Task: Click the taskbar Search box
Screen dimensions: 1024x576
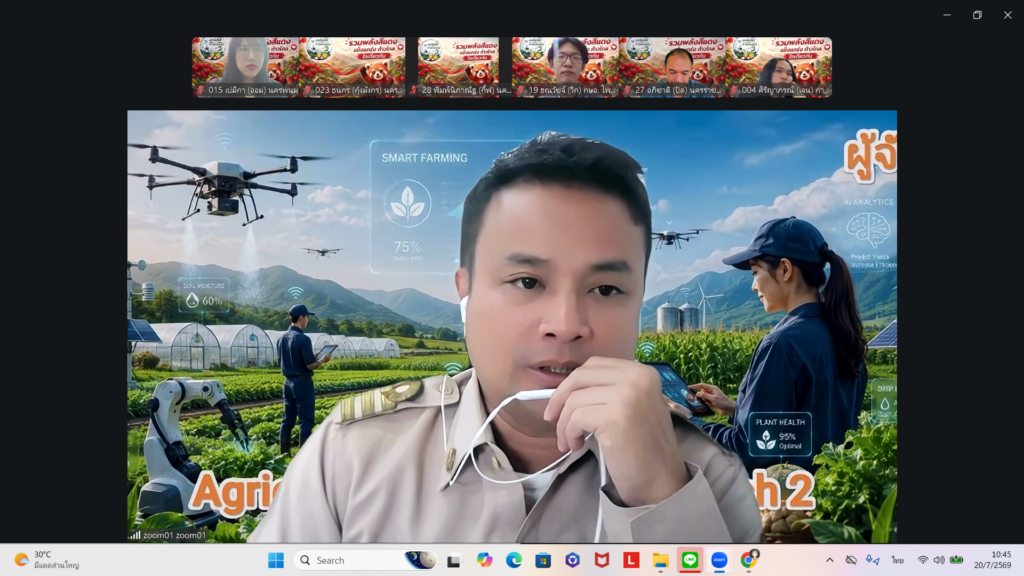Action: (x=365, y=560)
